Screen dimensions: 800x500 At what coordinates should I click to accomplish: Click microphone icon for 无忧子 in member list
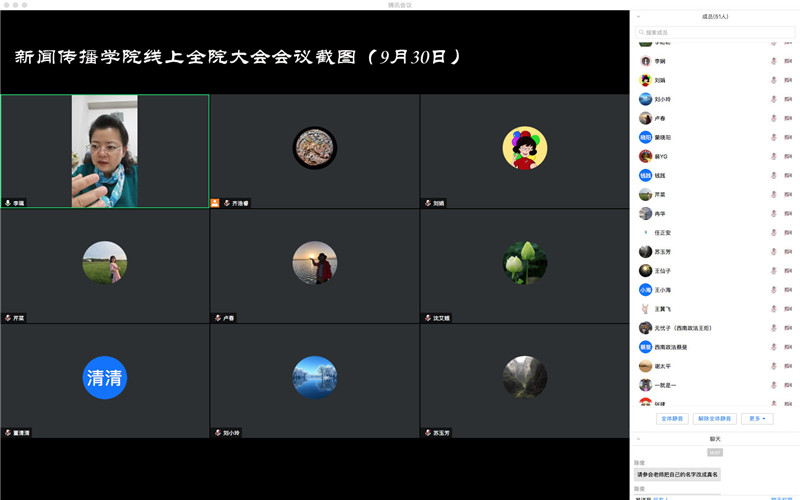click(773, 328)
